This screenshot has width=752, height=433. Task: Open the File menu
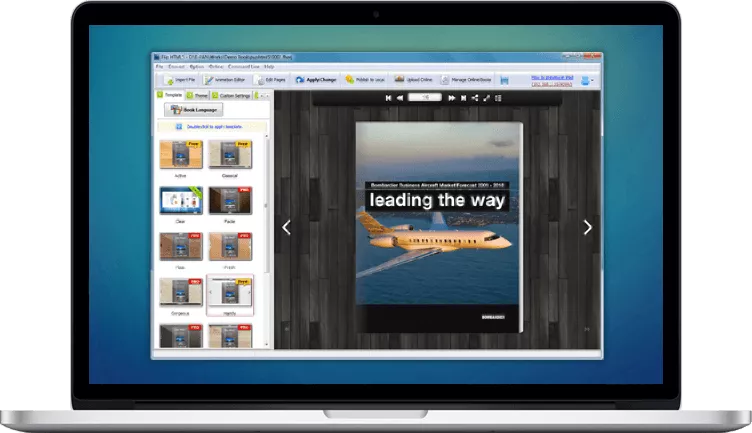(x=157, y=67)
